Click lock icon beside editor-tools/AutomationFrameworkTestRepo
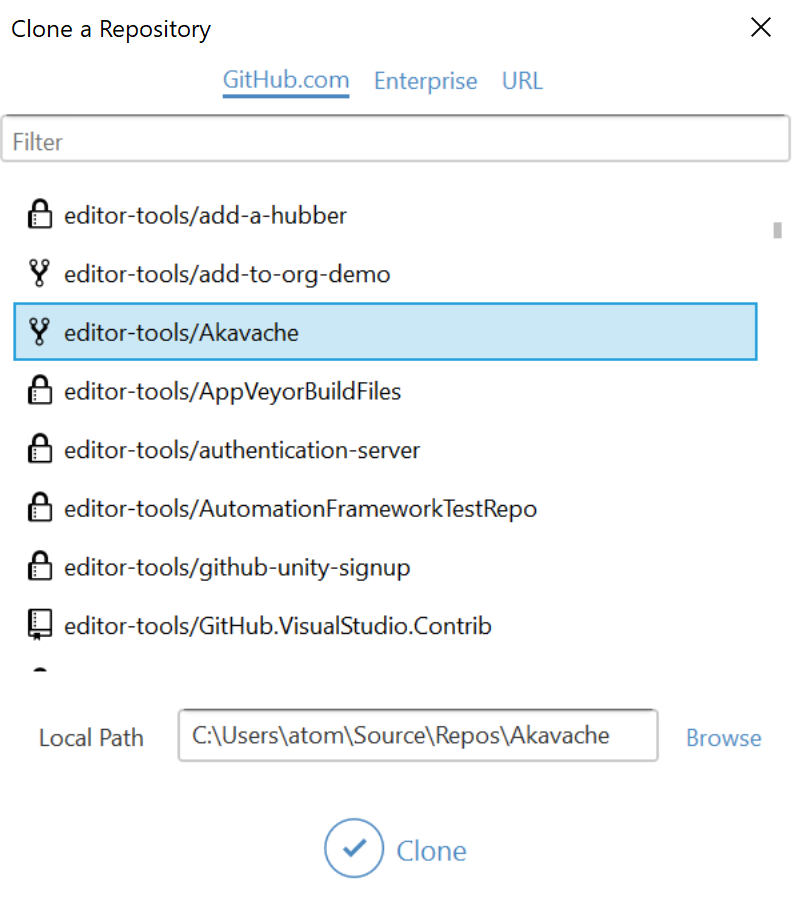This screenshot has height=899, width=792. (39, 509)
